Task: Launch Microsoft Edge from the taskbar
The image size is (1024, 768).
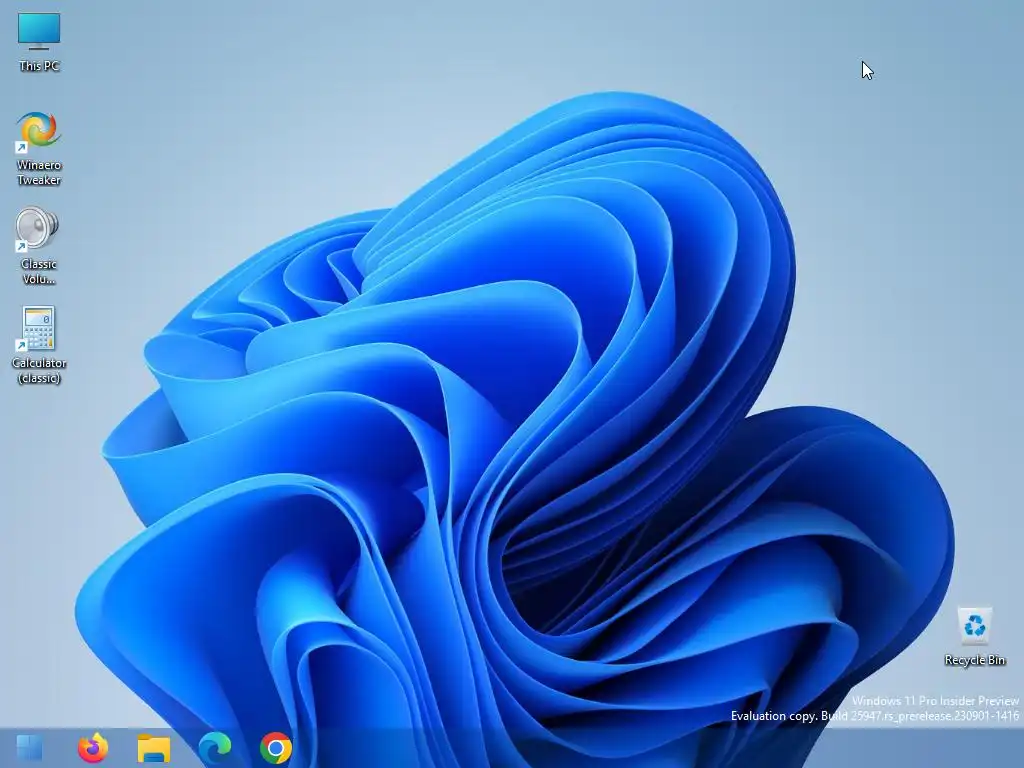Action: [215, 748]
